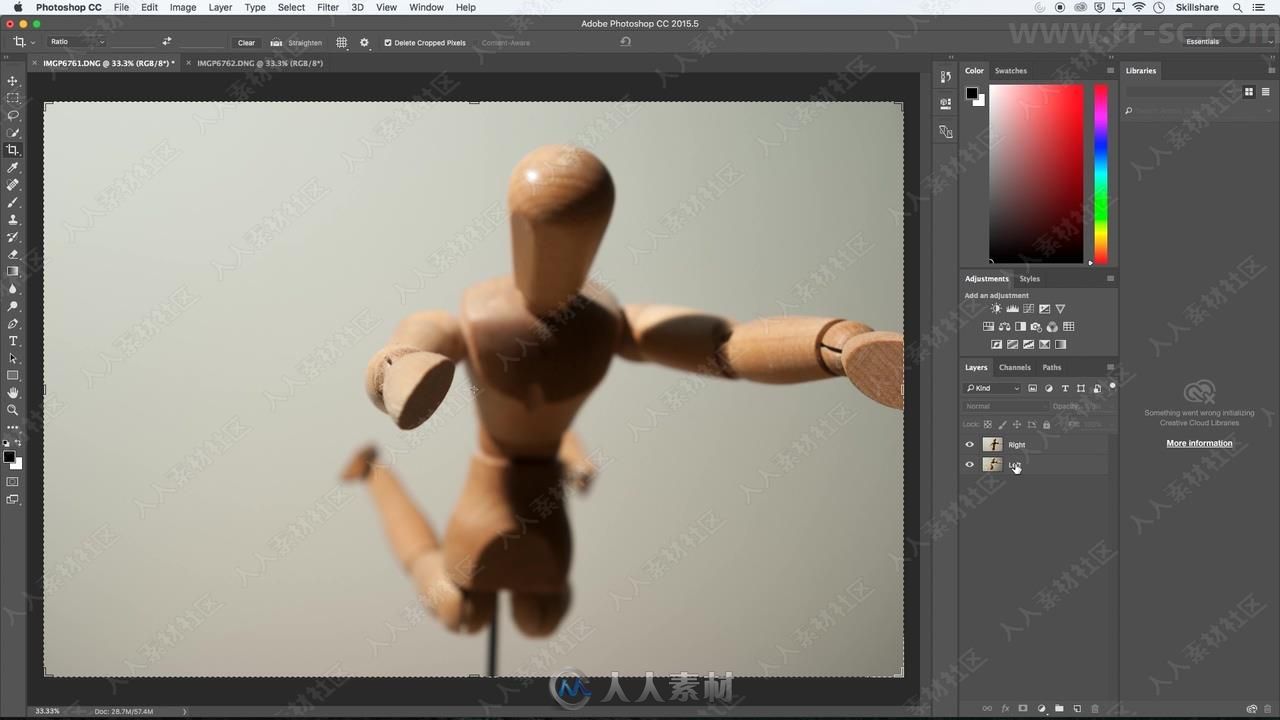This screenshot has width=1280, height=720.
Task: Select the Eyedropper tool
Action: 13,168
